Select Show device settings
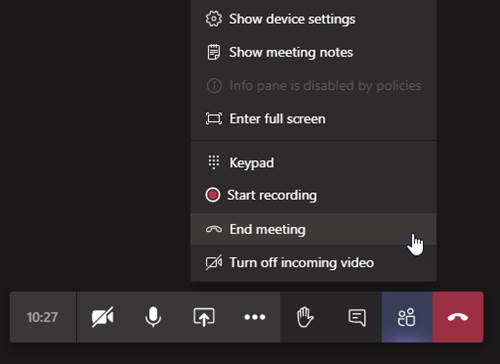This screenshot has width=500, height=364. (314, 19)
